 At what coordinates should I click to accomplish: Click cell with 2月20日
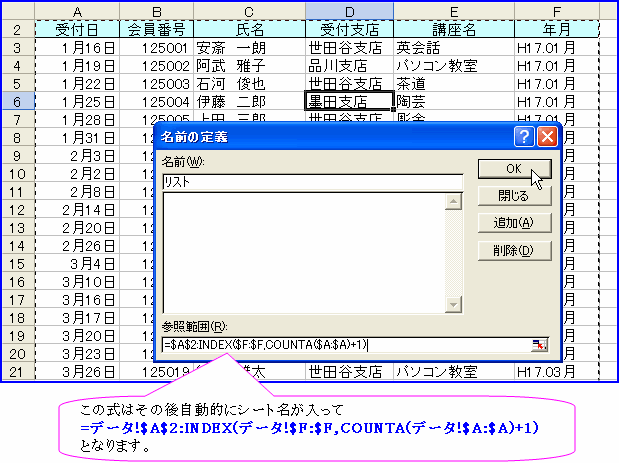(x=77, y=228)
